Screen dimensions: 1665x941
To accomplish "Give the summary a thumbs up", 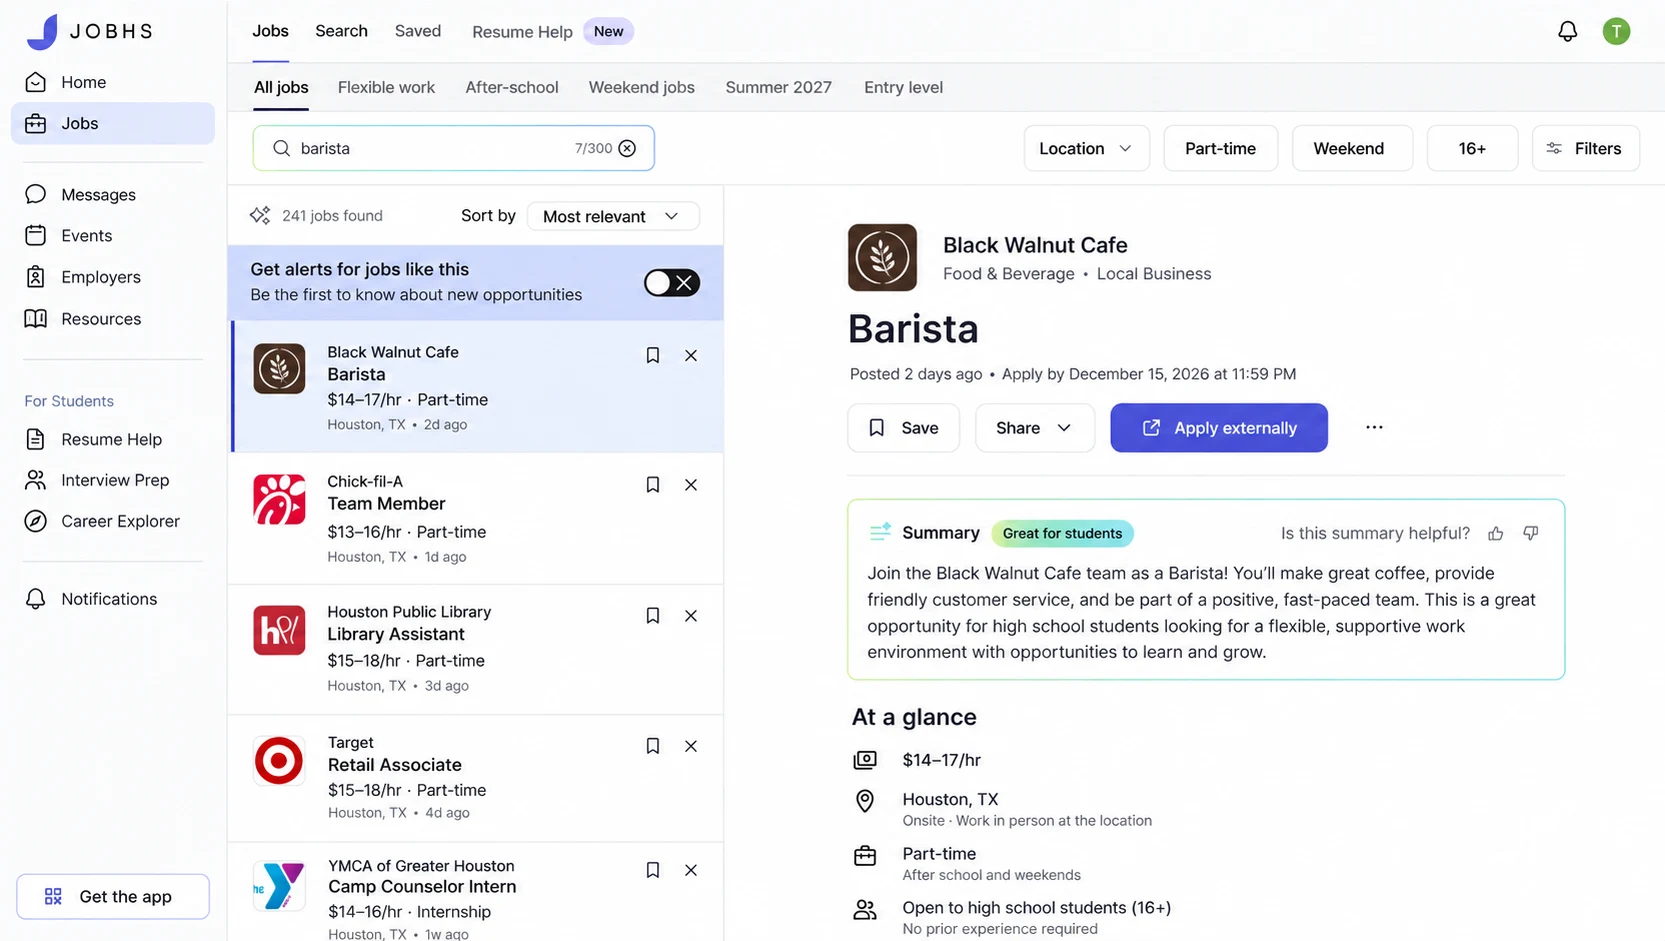I will (x=1496, y=534).
